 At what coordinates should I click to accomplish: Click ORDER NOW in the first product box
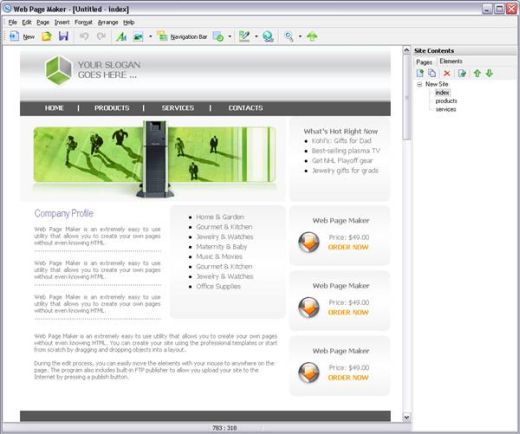click(x=348, y=247)
